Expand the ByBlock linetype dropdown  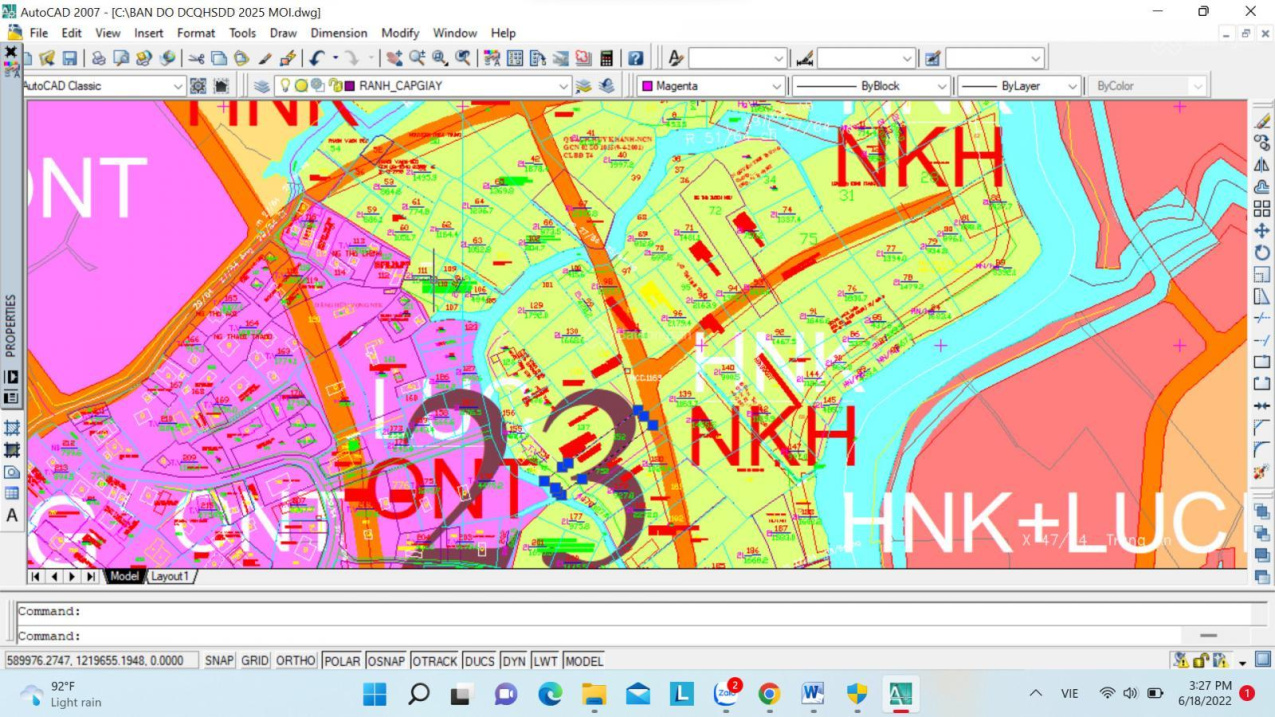click(941, 86)
